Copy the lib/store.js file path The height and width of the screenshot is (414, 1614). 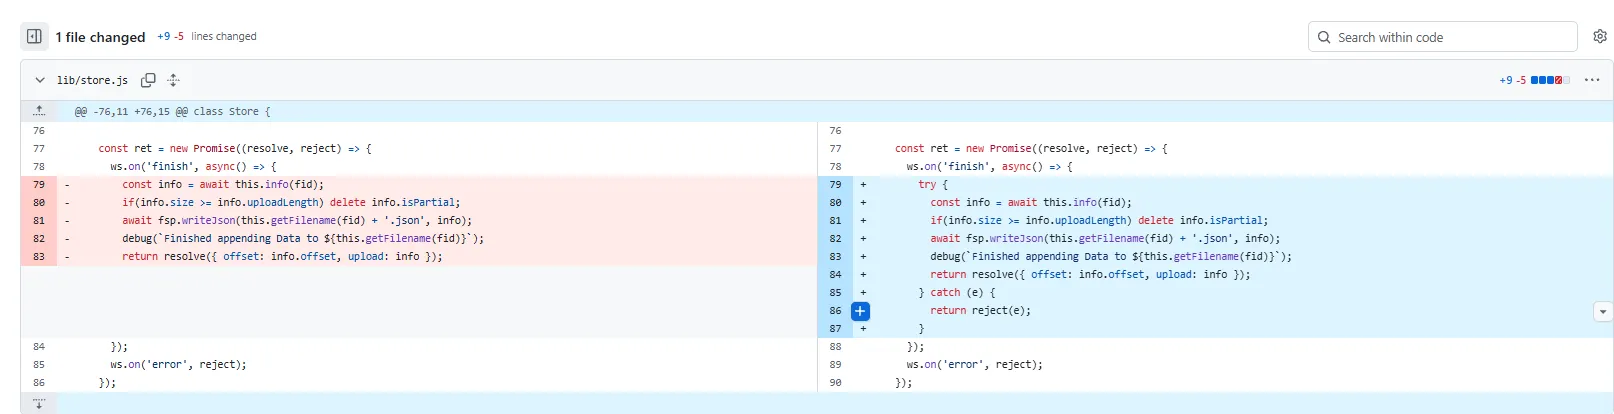pyautogui.click(x=148, y=80)
